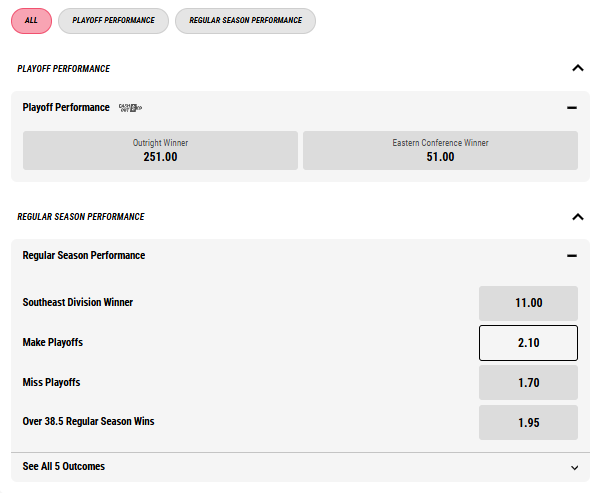Minimize the Regular Season Performance market card
590x493 pixels.
coord(572,256)
